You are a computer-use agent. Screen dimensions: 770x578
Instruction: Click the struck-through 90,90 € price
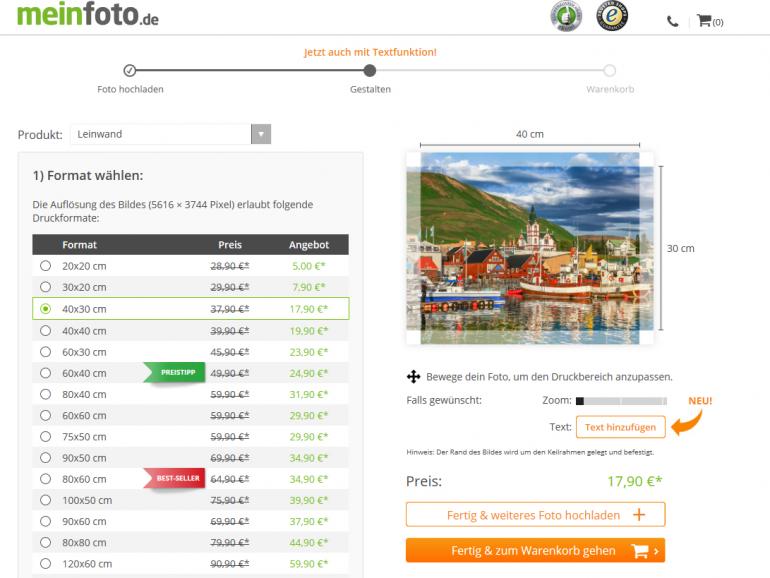pos(230,563)
